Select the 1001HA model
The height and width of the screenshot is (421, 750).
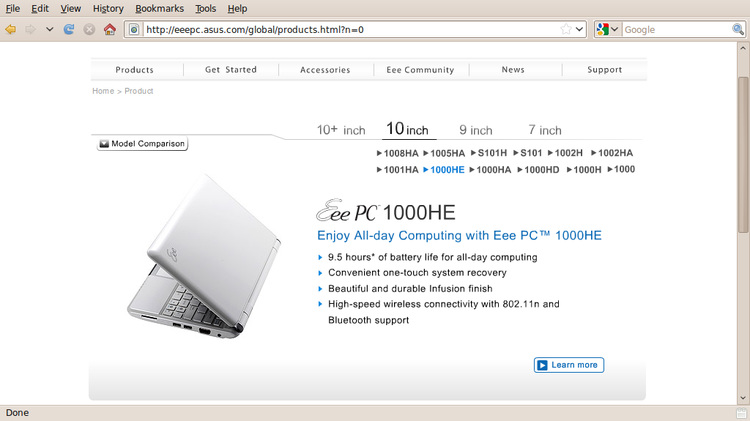point(397,170)
